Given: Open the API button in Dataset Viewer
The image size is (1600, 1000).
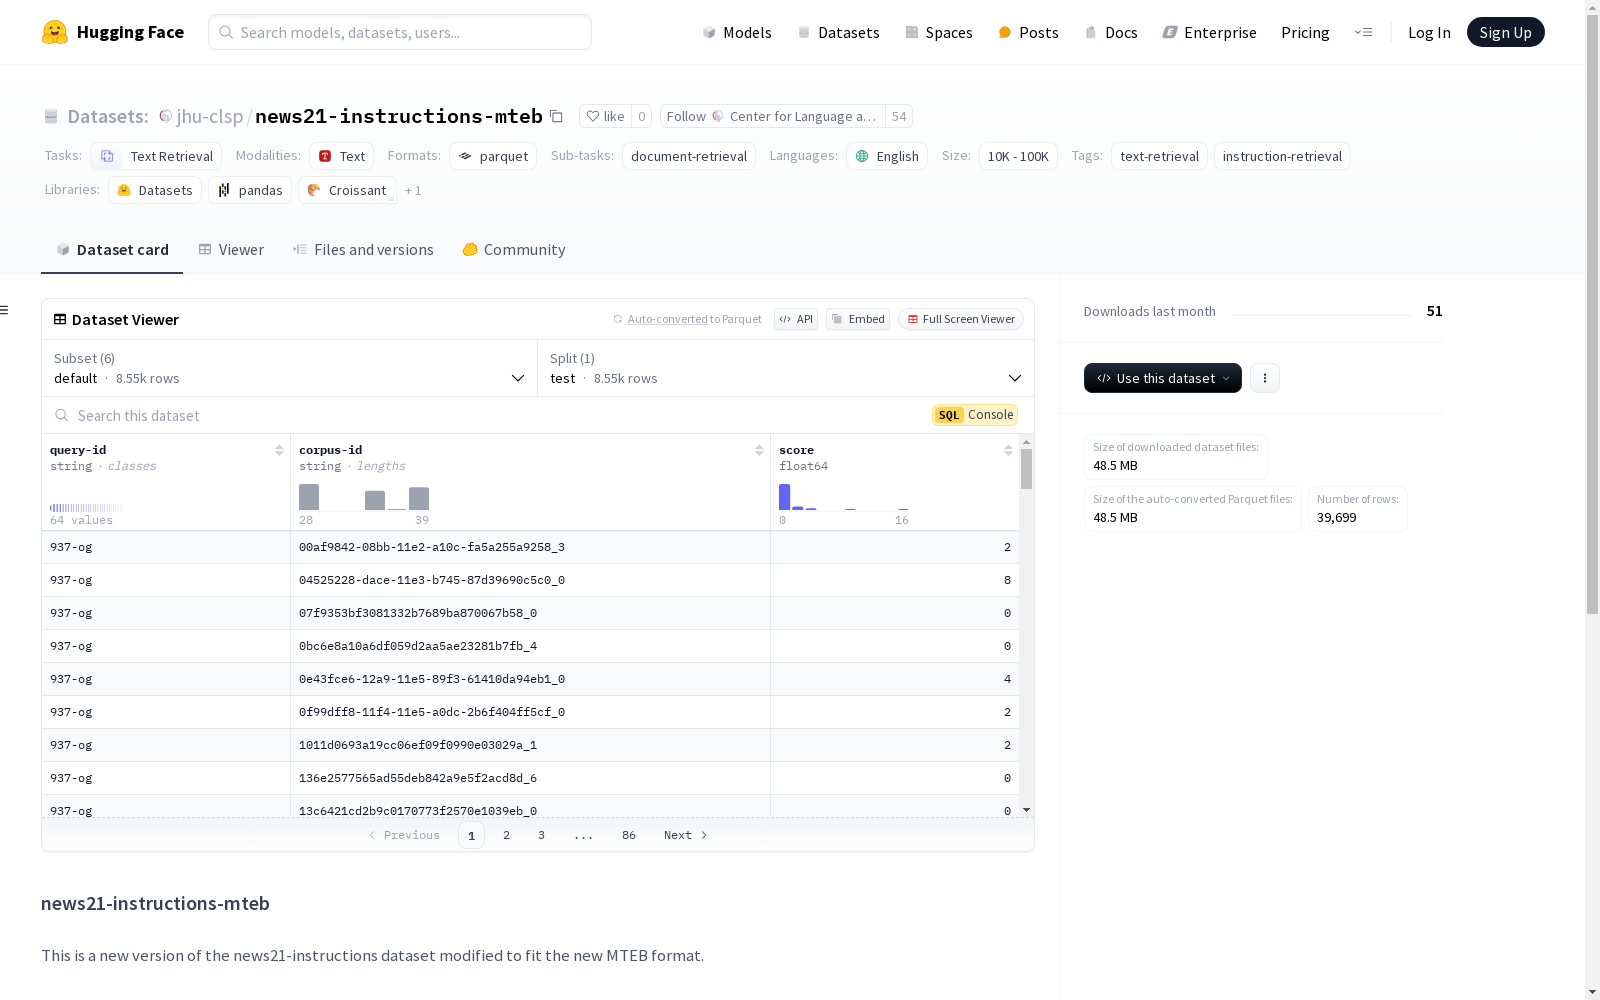Looking at the screenshot, I should click(x=796, y=319).
